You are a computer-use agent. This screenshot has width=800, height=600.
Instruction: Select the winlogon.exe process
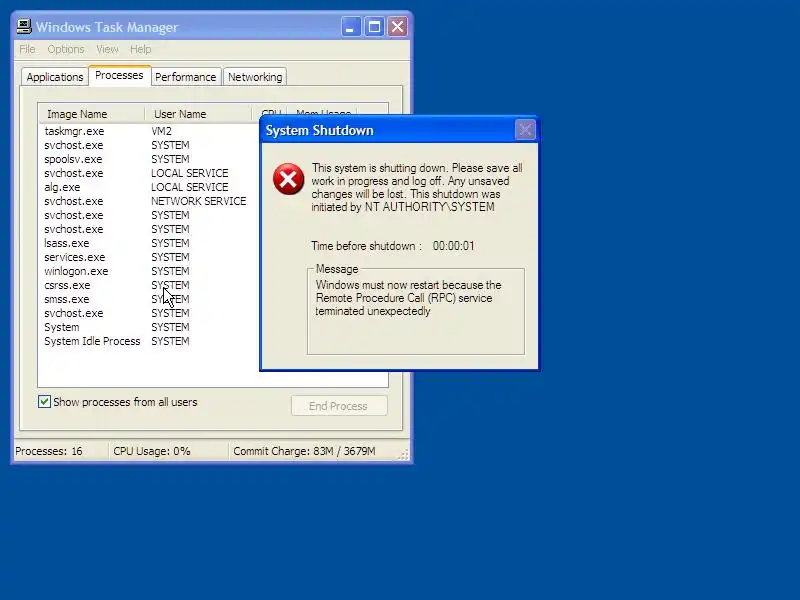[x=151, y=271]
